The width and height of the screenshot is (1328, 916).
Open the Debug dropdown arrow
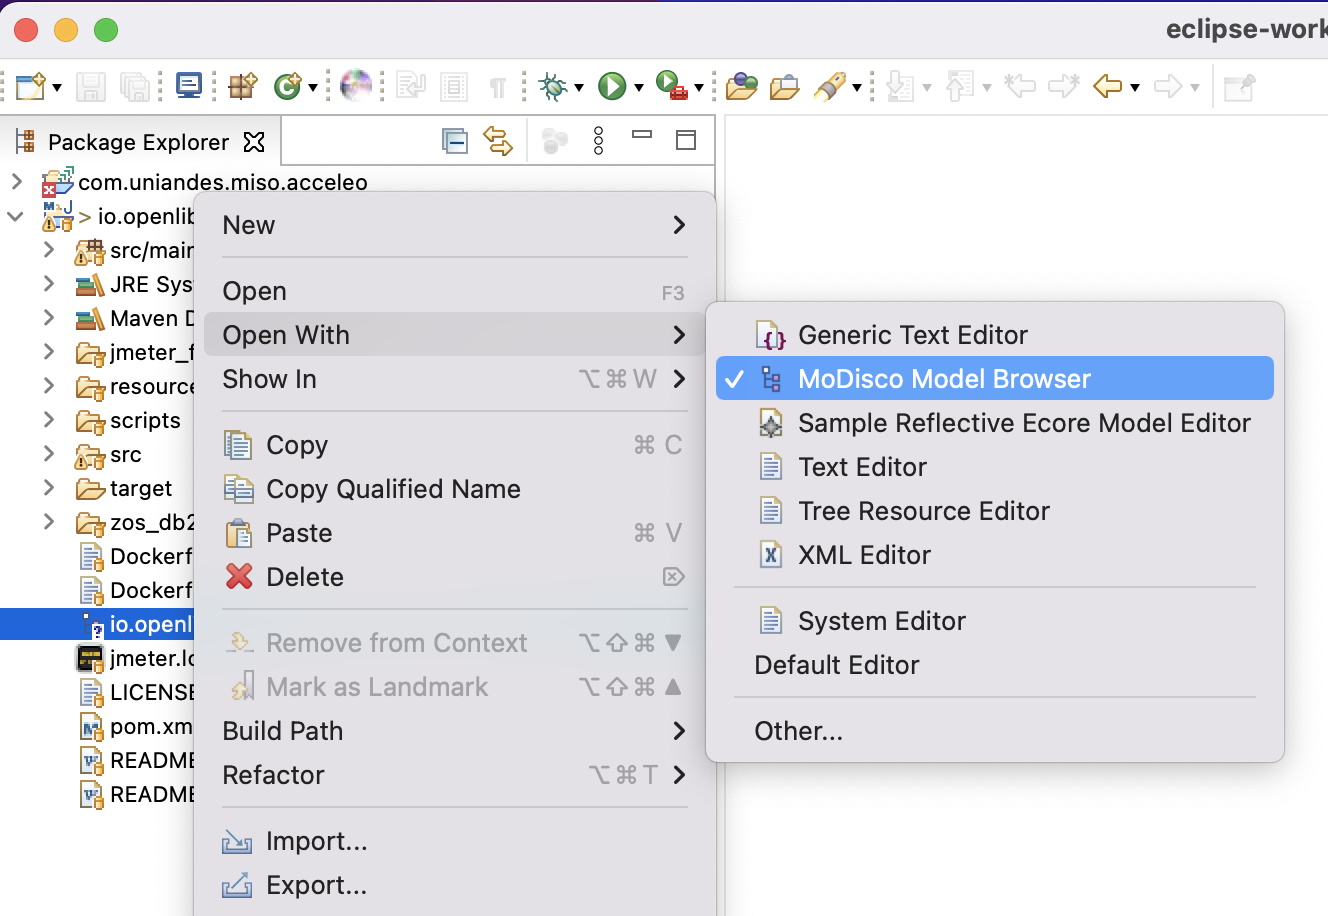[x=578, y=88]
